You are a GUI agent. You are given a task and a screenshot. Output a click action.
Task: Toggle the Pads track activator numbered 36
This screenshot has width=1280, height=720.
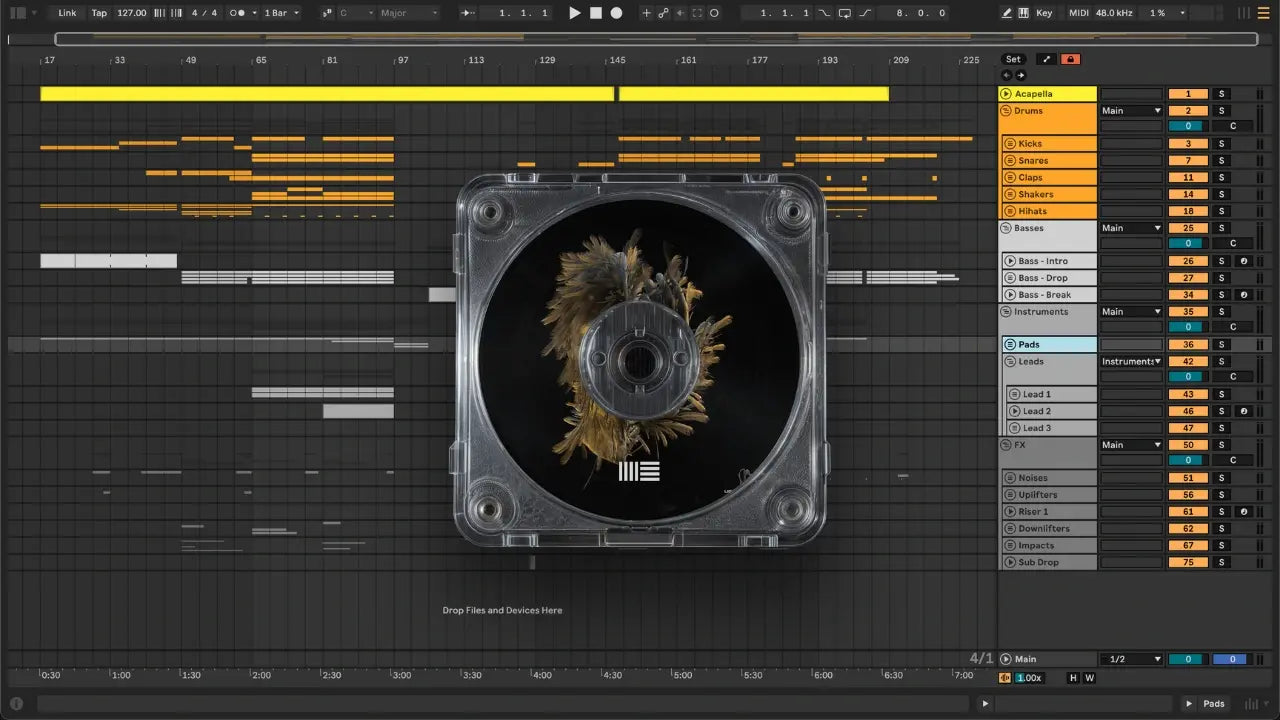click(x=1188, y=345)
